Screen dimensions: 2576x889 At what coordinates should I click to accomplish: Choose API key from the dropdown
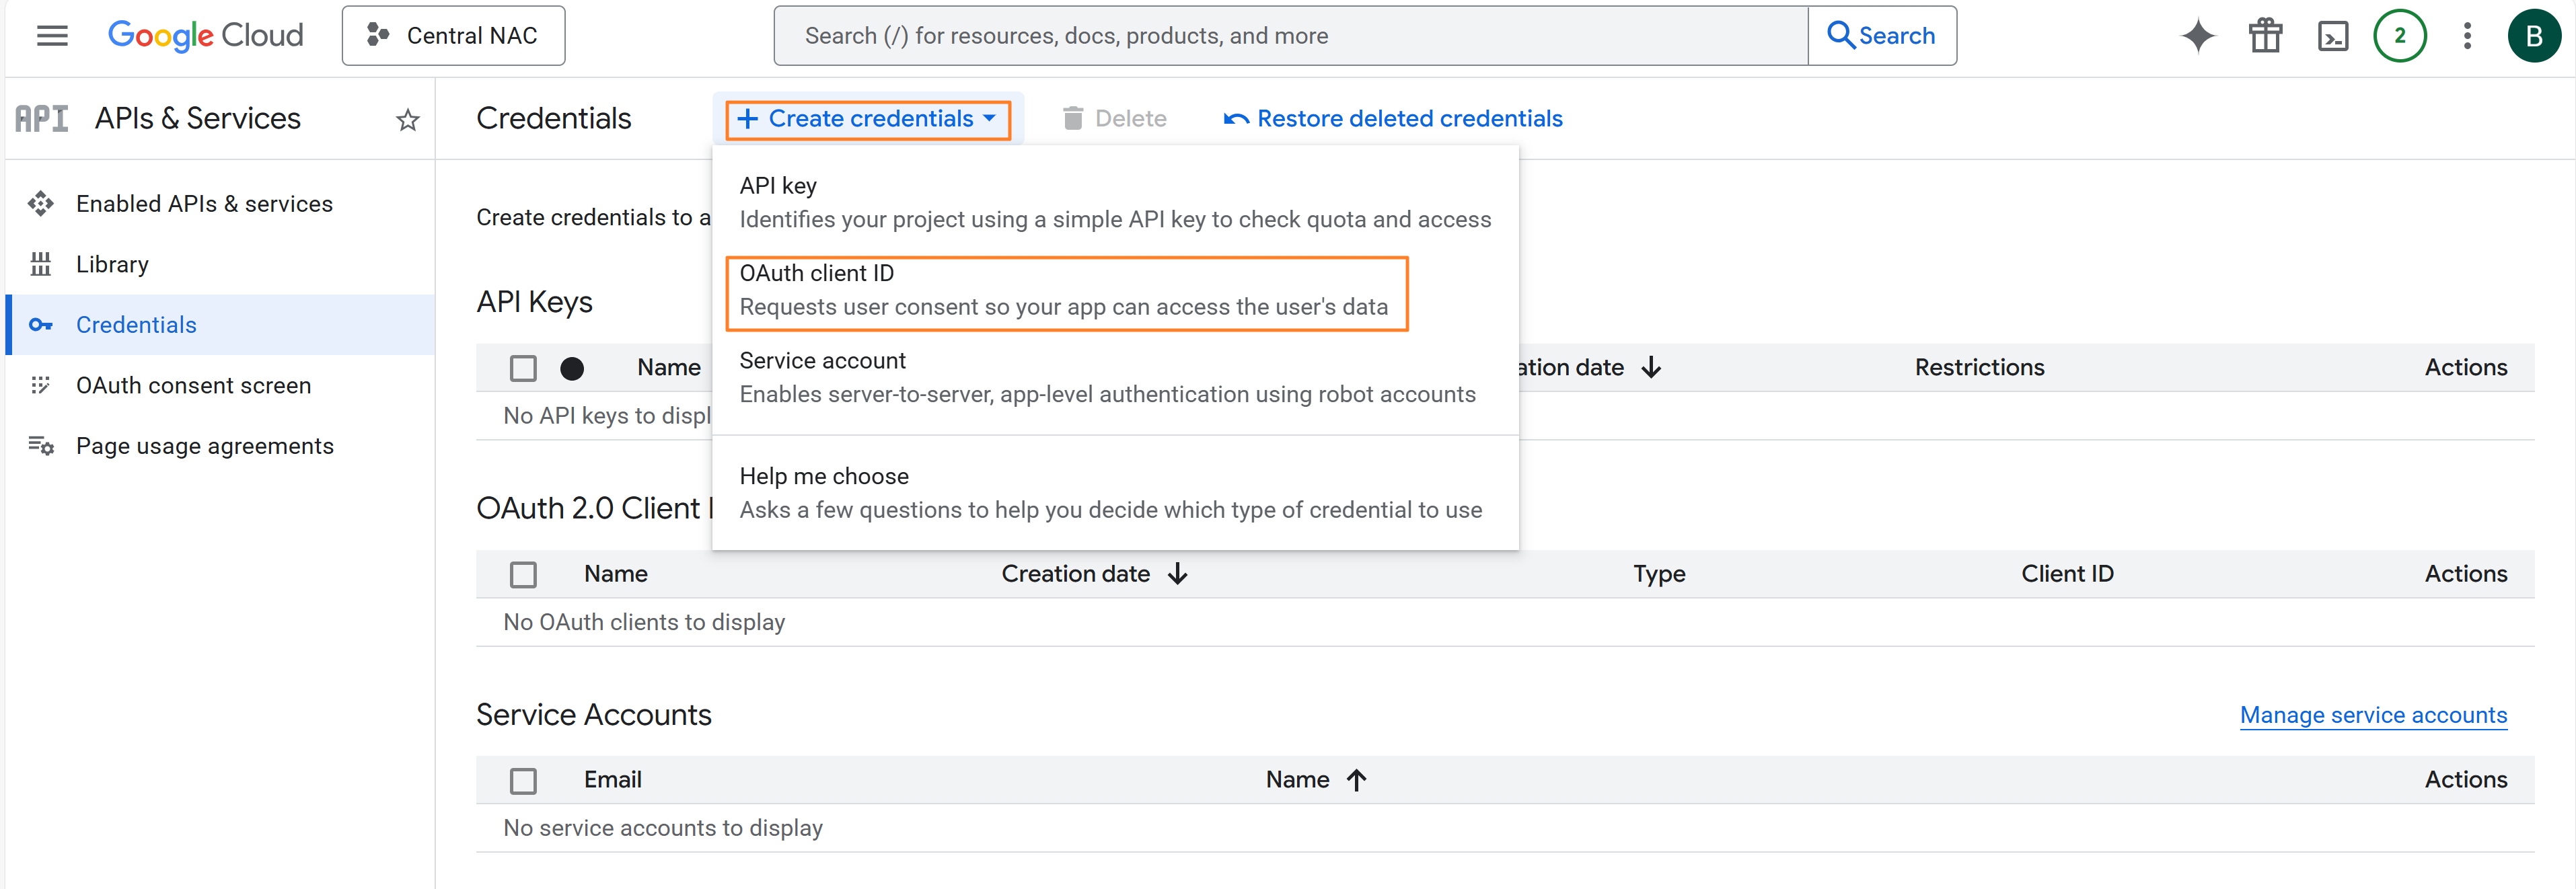[x=1115, y=202]
